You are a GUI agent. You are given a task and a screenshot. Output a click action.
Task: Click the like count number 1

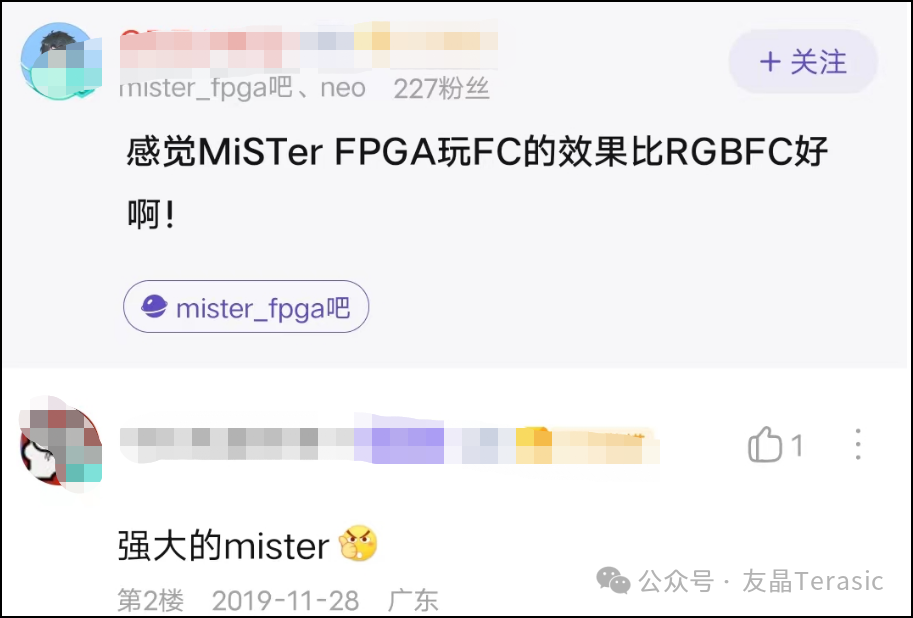pyautogui.click(x=797, y=446)
